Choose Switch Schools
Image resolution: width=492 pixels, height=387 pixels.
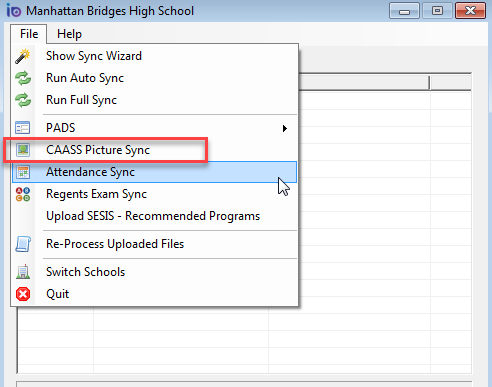(x=154, y=272)
